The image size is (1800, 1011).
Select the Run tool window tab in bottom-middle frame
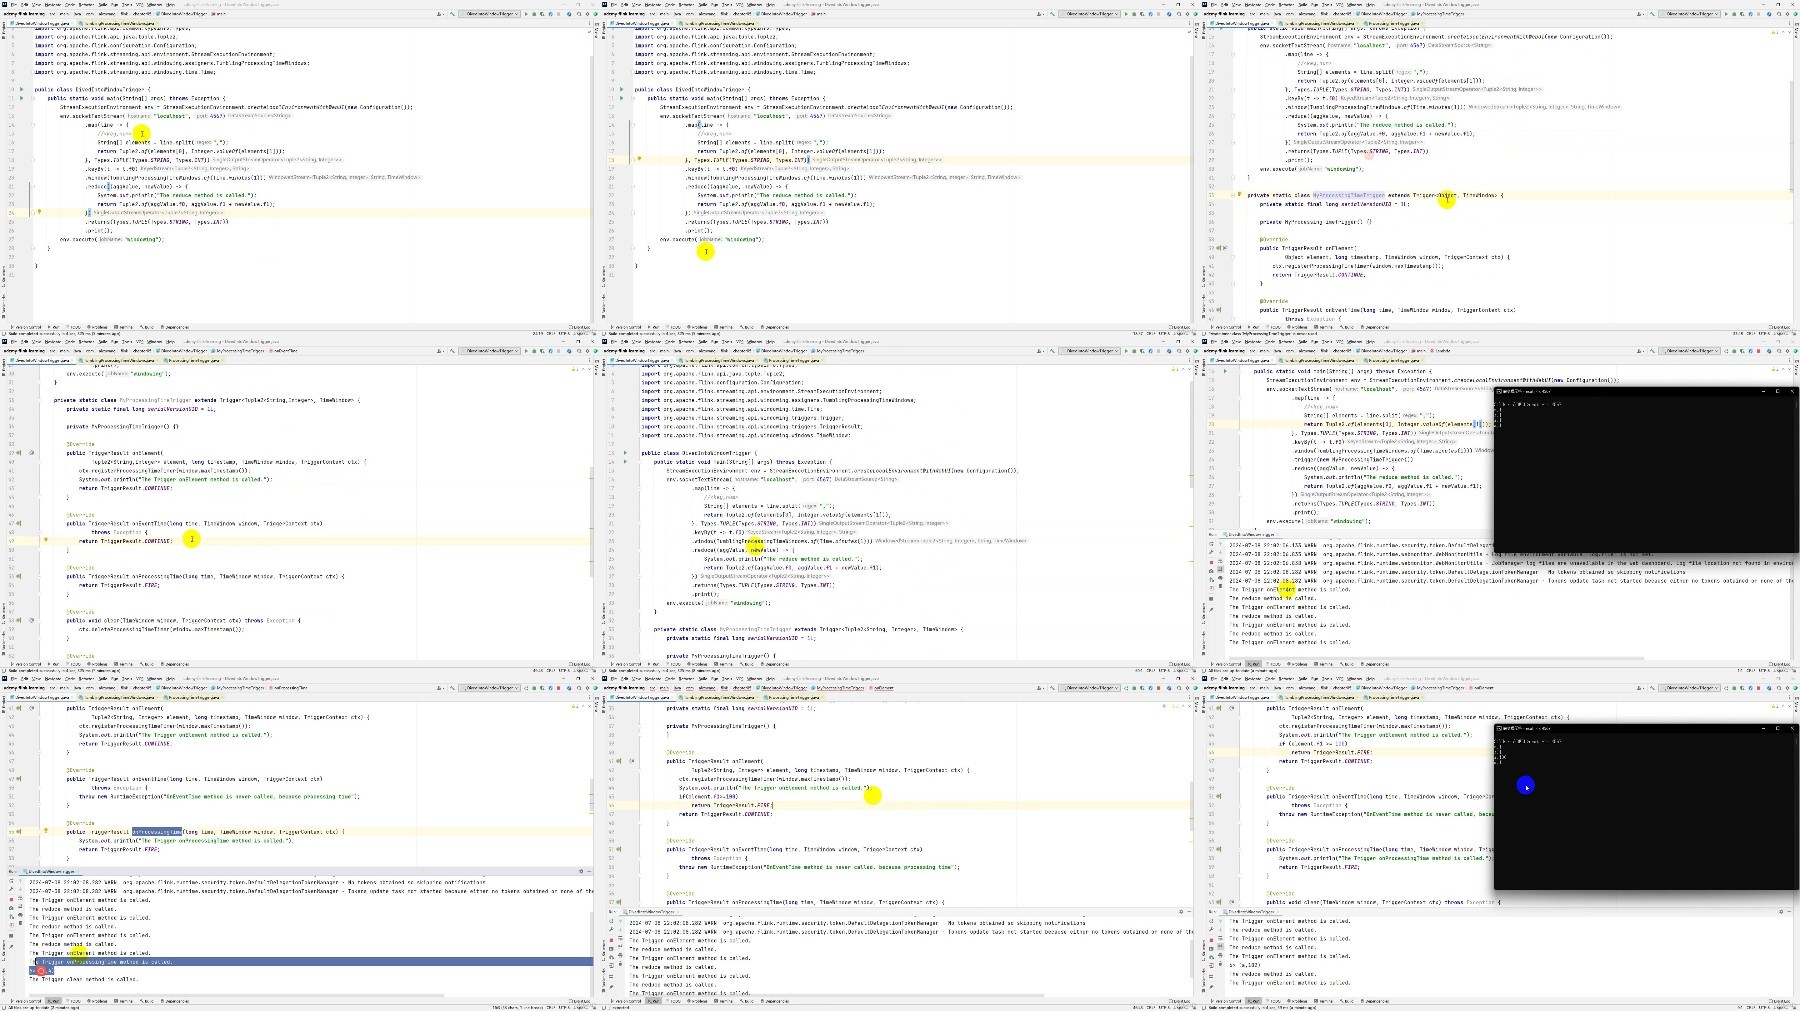[653, 1001]
